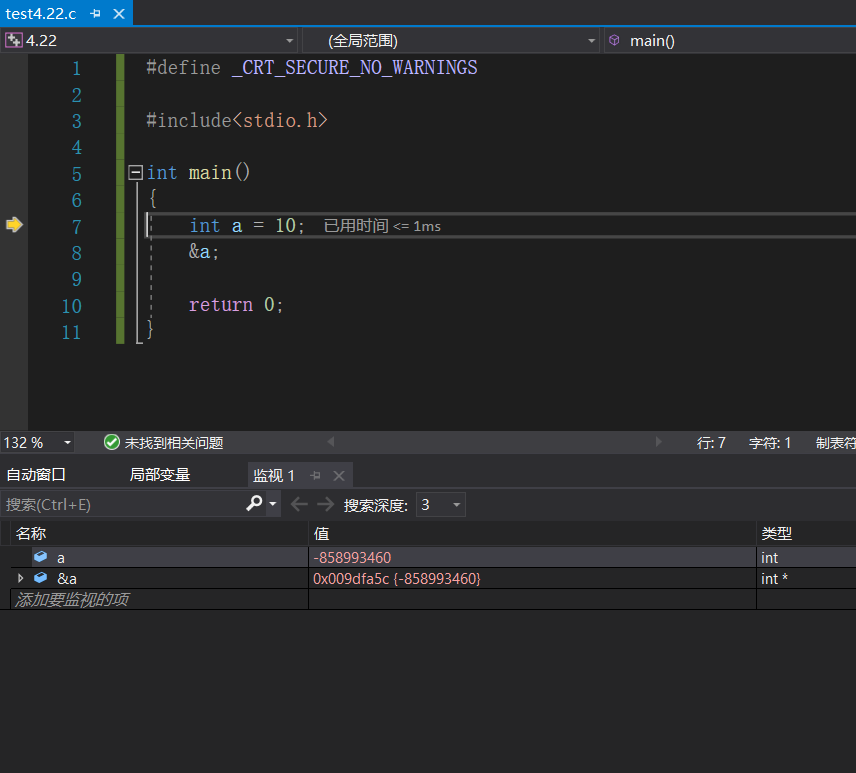Switch to the 局部变量 tab
Image resolution: width=856 pixels, height=773 pixels.
[160, 475]
